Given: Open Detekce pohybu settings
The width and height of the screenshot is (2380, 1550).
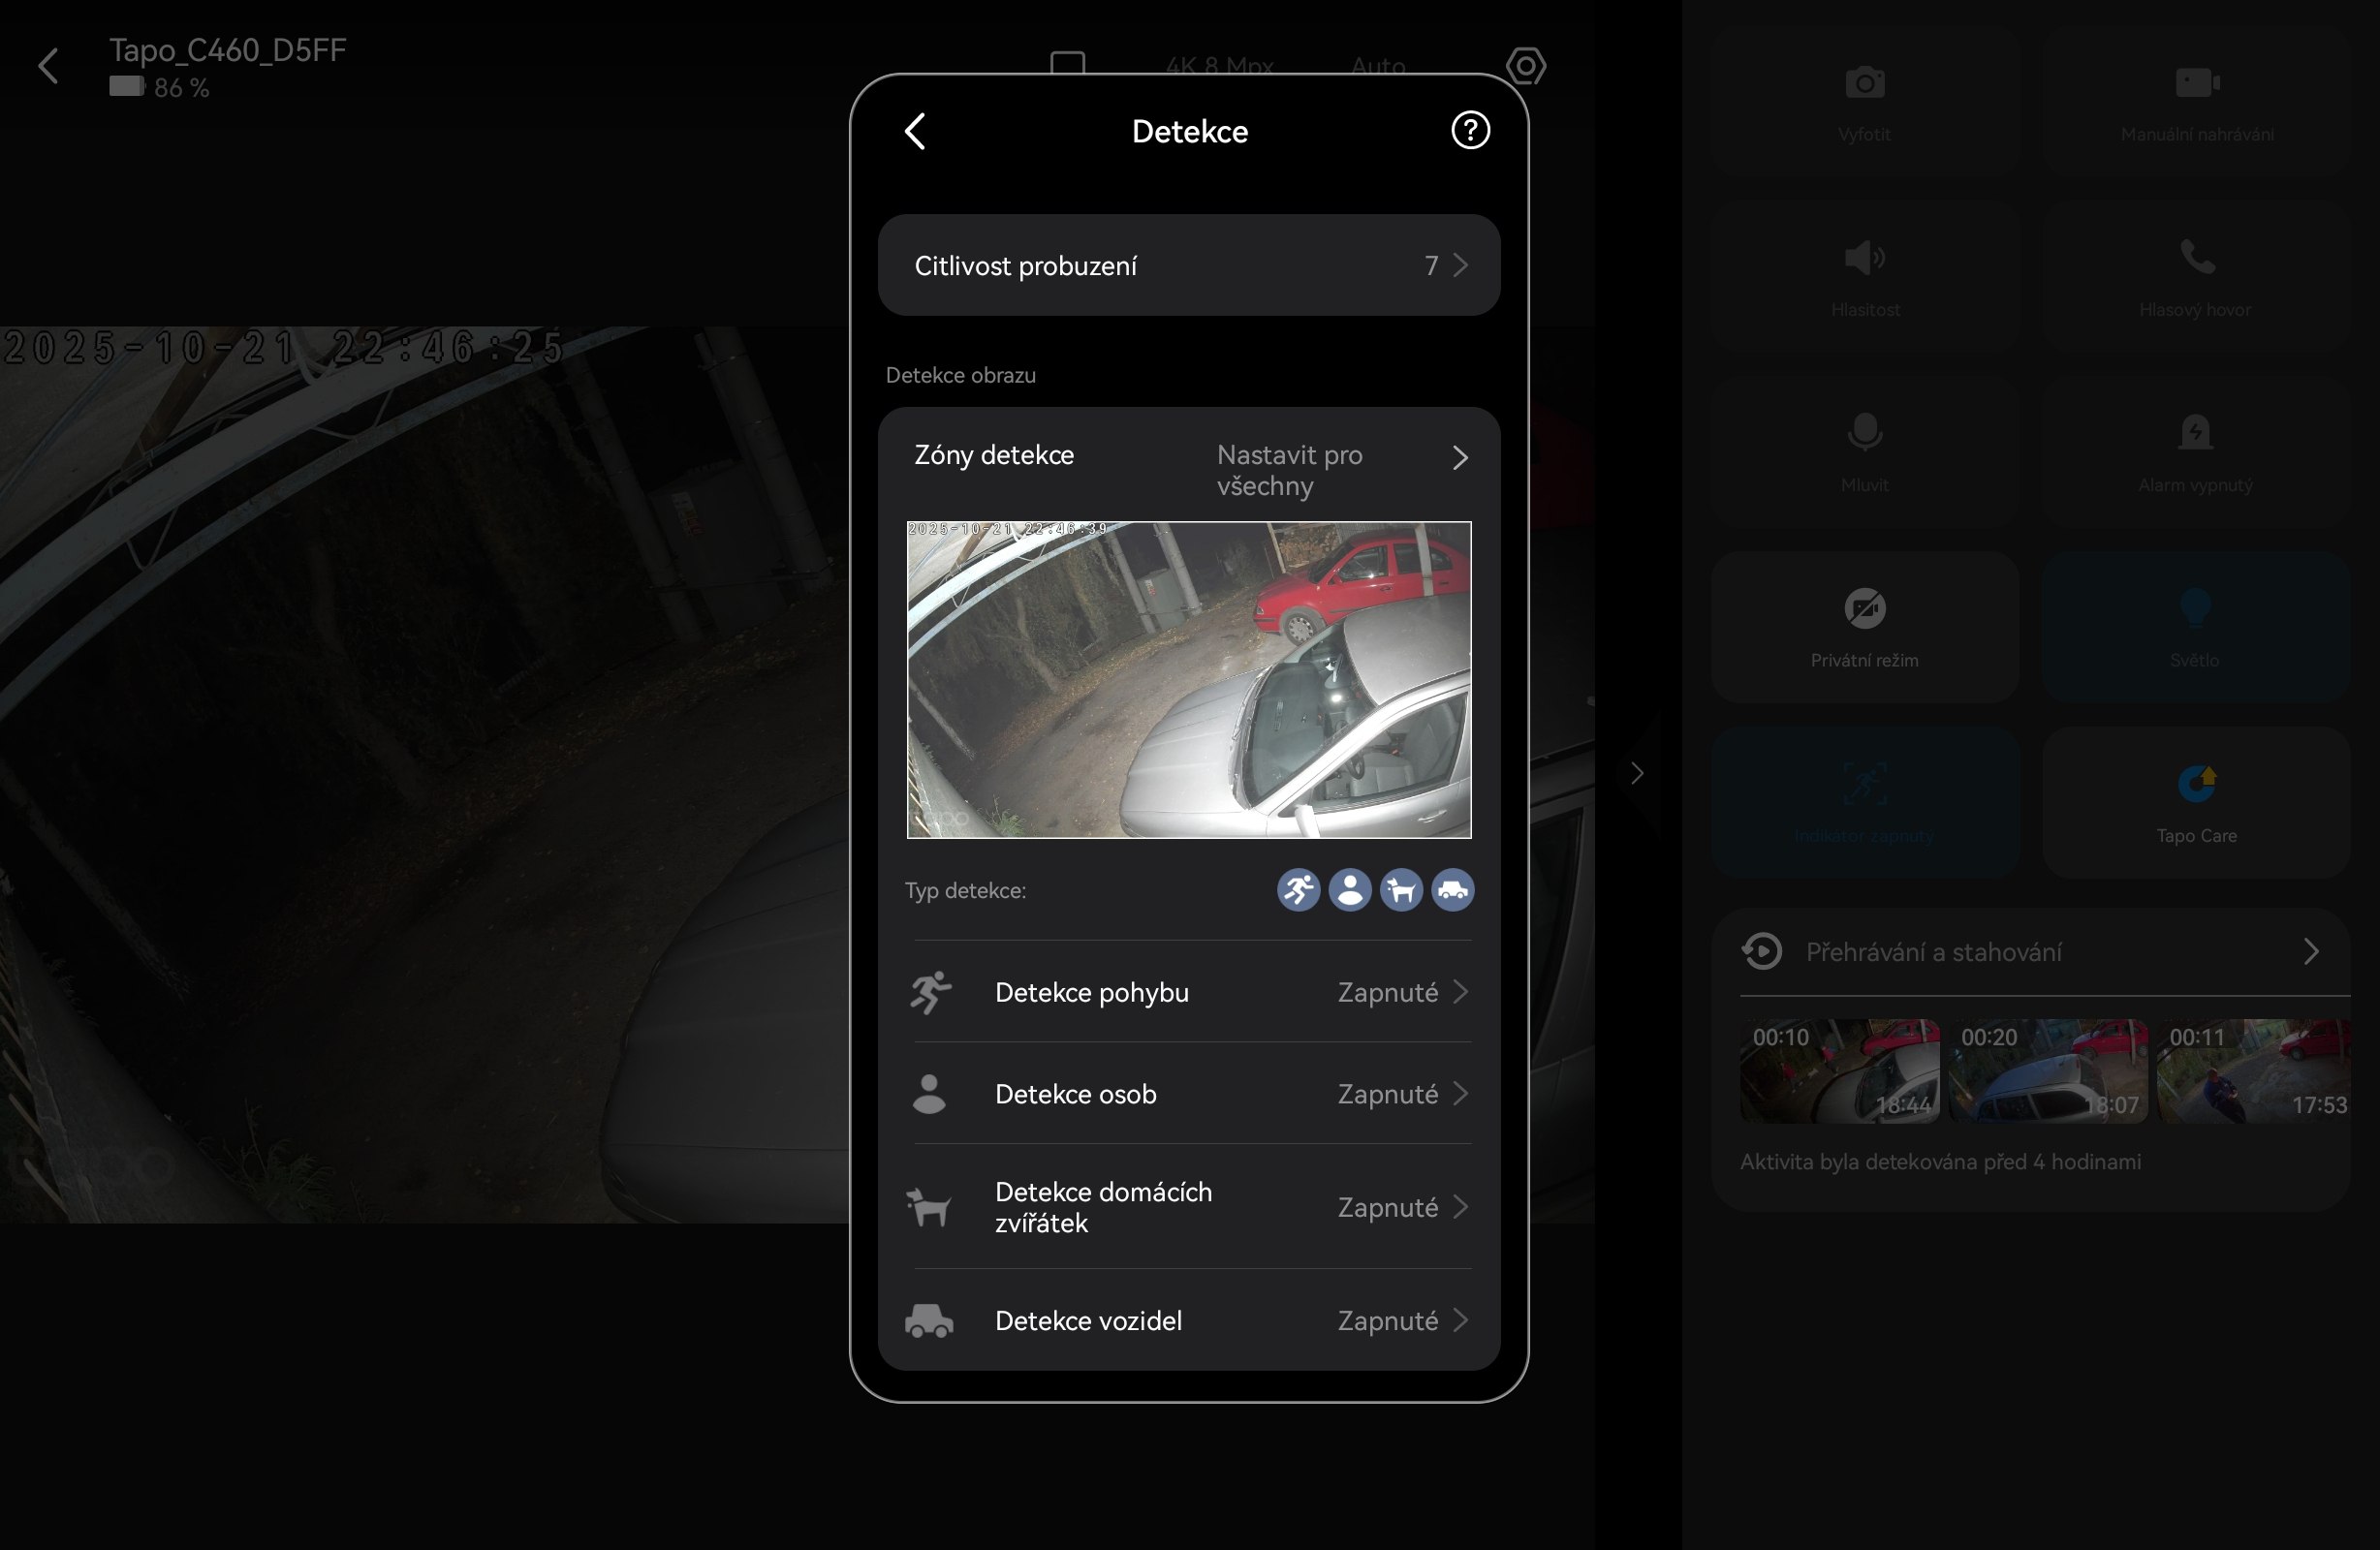Looking at the screenshot, I should click(x=1188, y=992).
